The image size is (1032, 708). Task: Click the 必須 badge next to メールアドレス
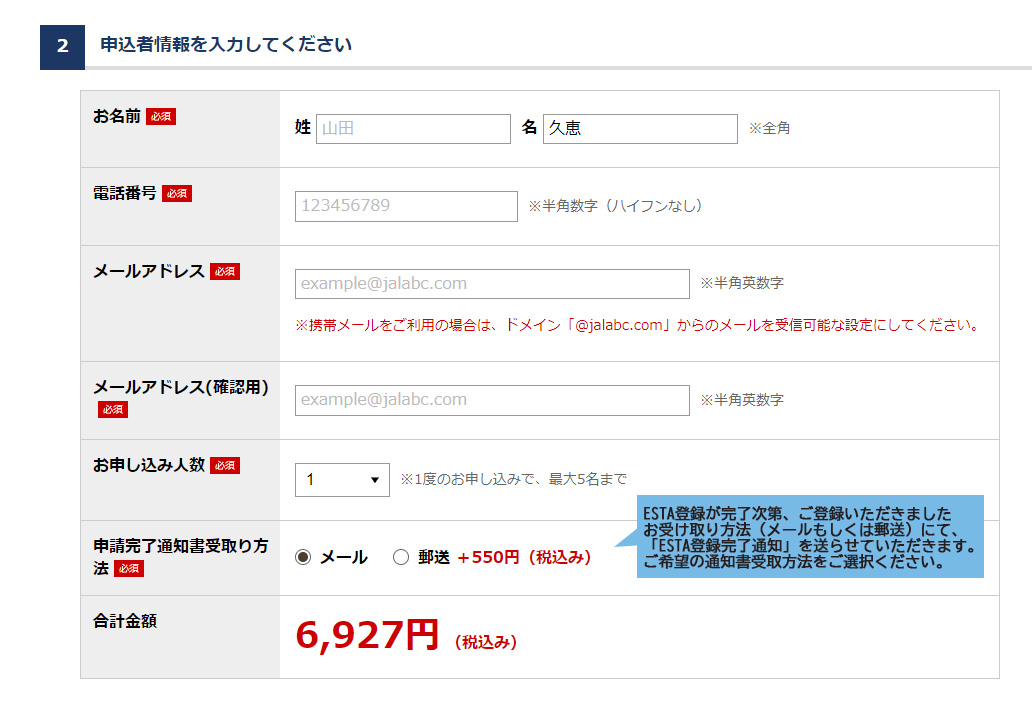225,272
